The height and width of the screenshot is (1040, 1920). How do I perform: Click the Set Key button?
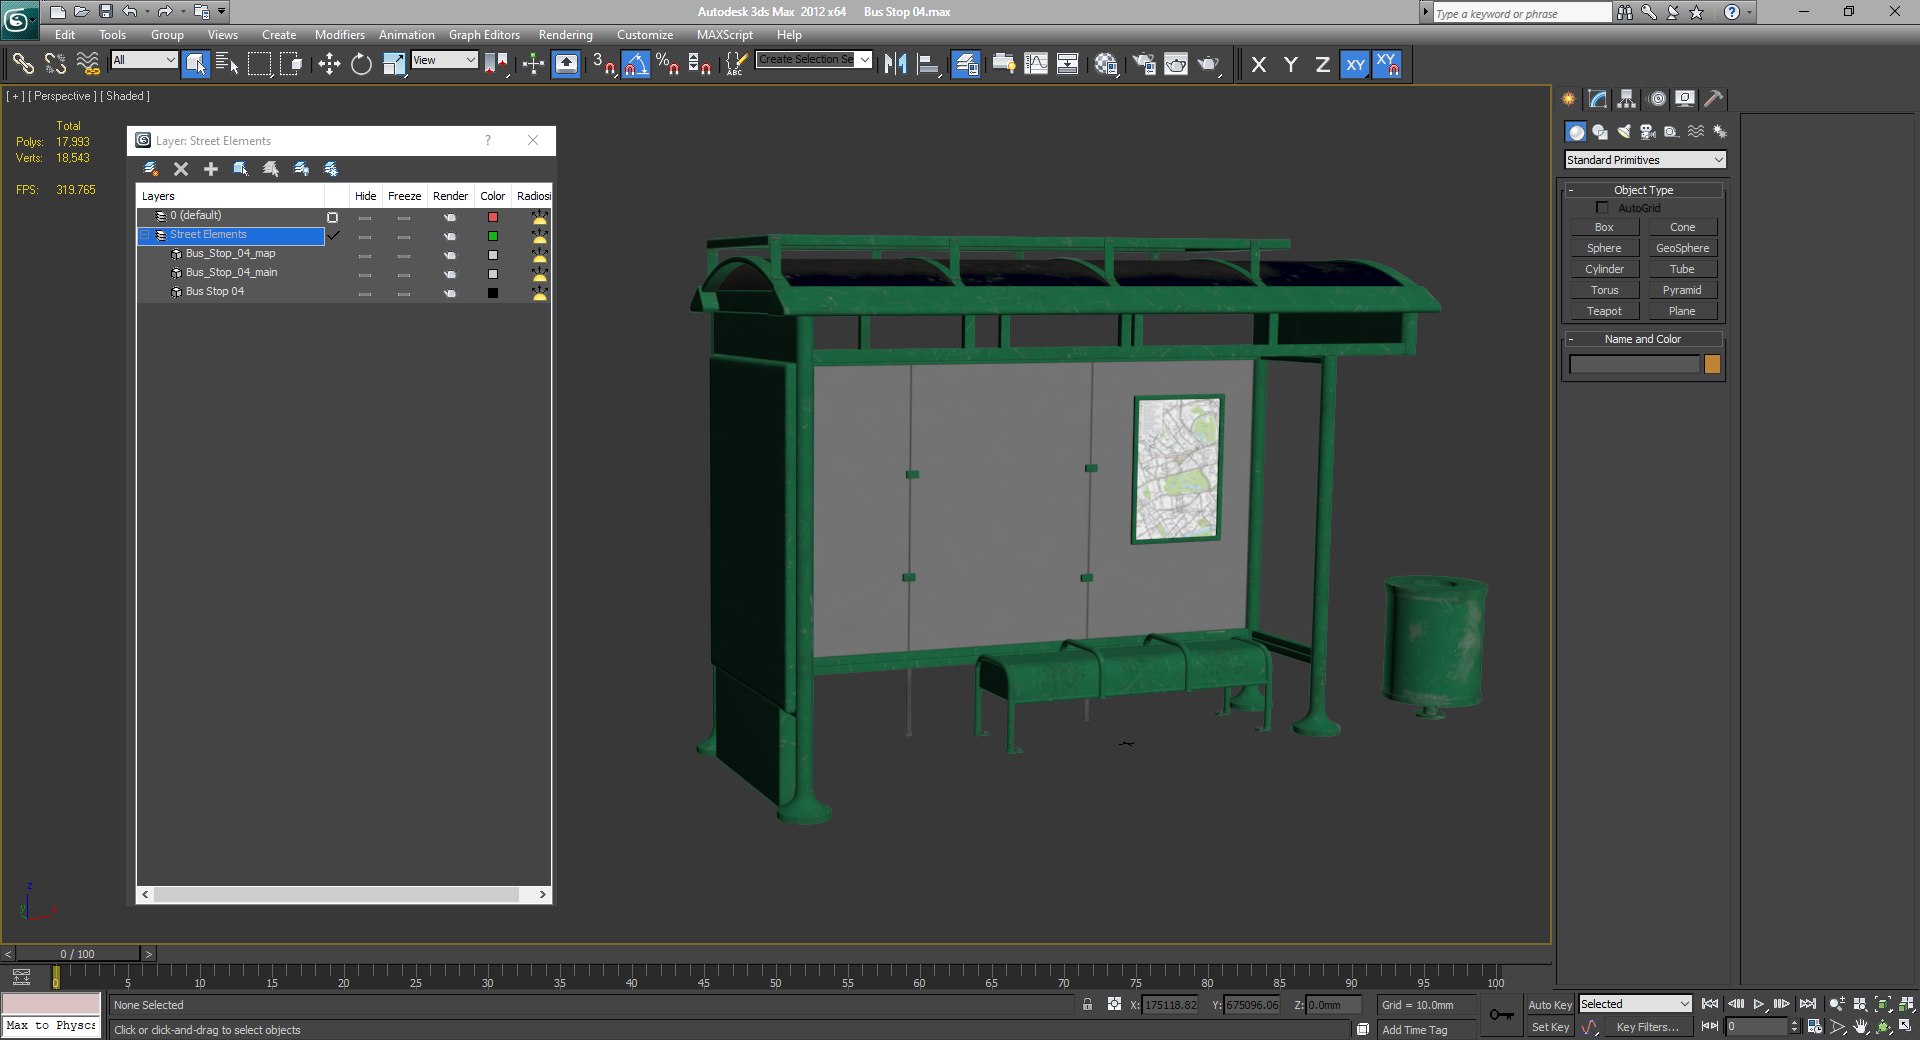point(1550,1027)
